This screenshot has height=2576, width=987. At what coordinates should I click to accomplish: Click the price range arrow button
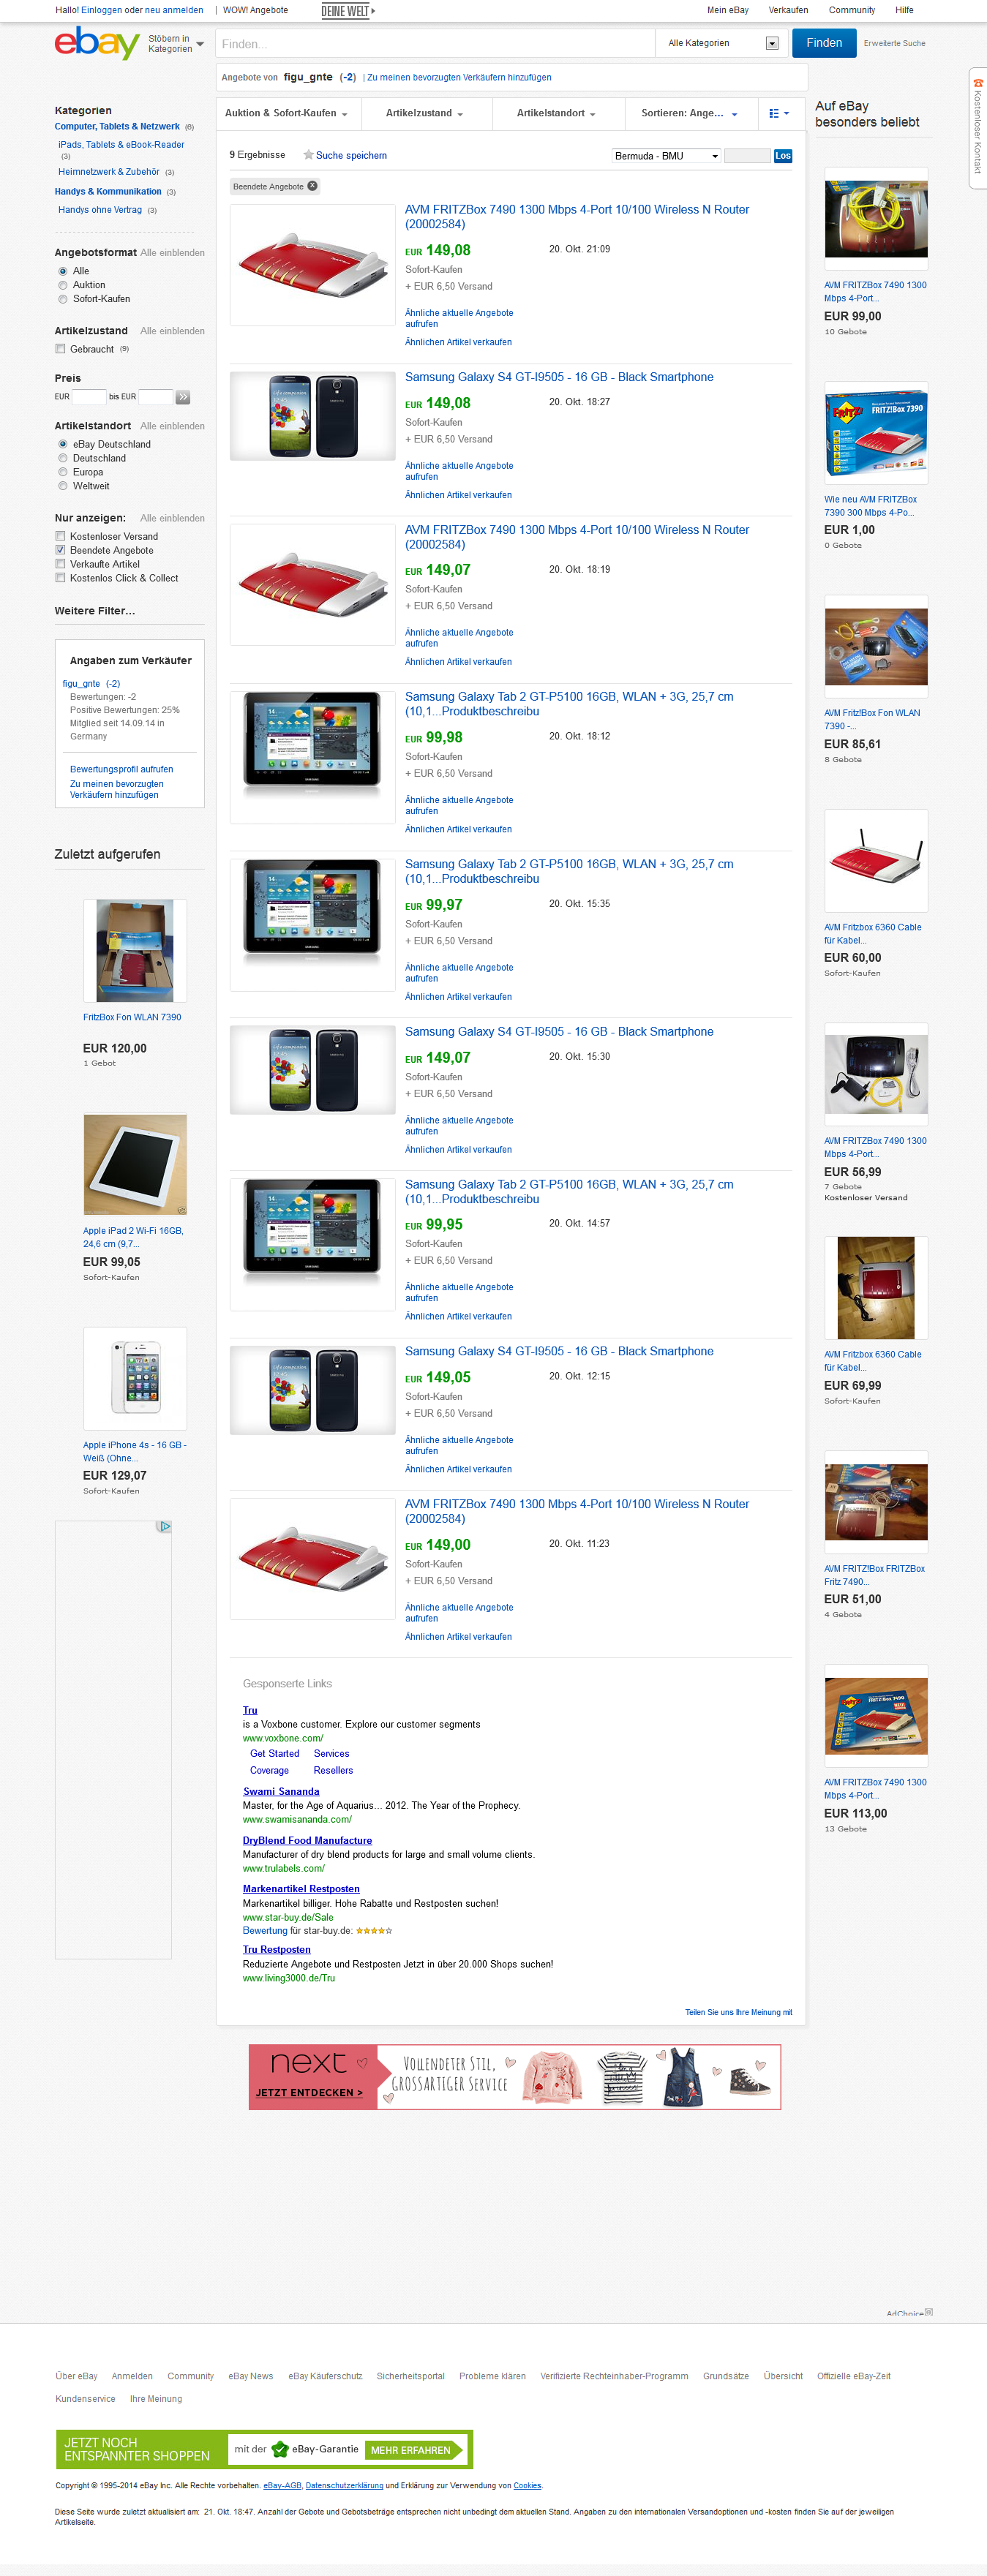[x=183, y=397]
